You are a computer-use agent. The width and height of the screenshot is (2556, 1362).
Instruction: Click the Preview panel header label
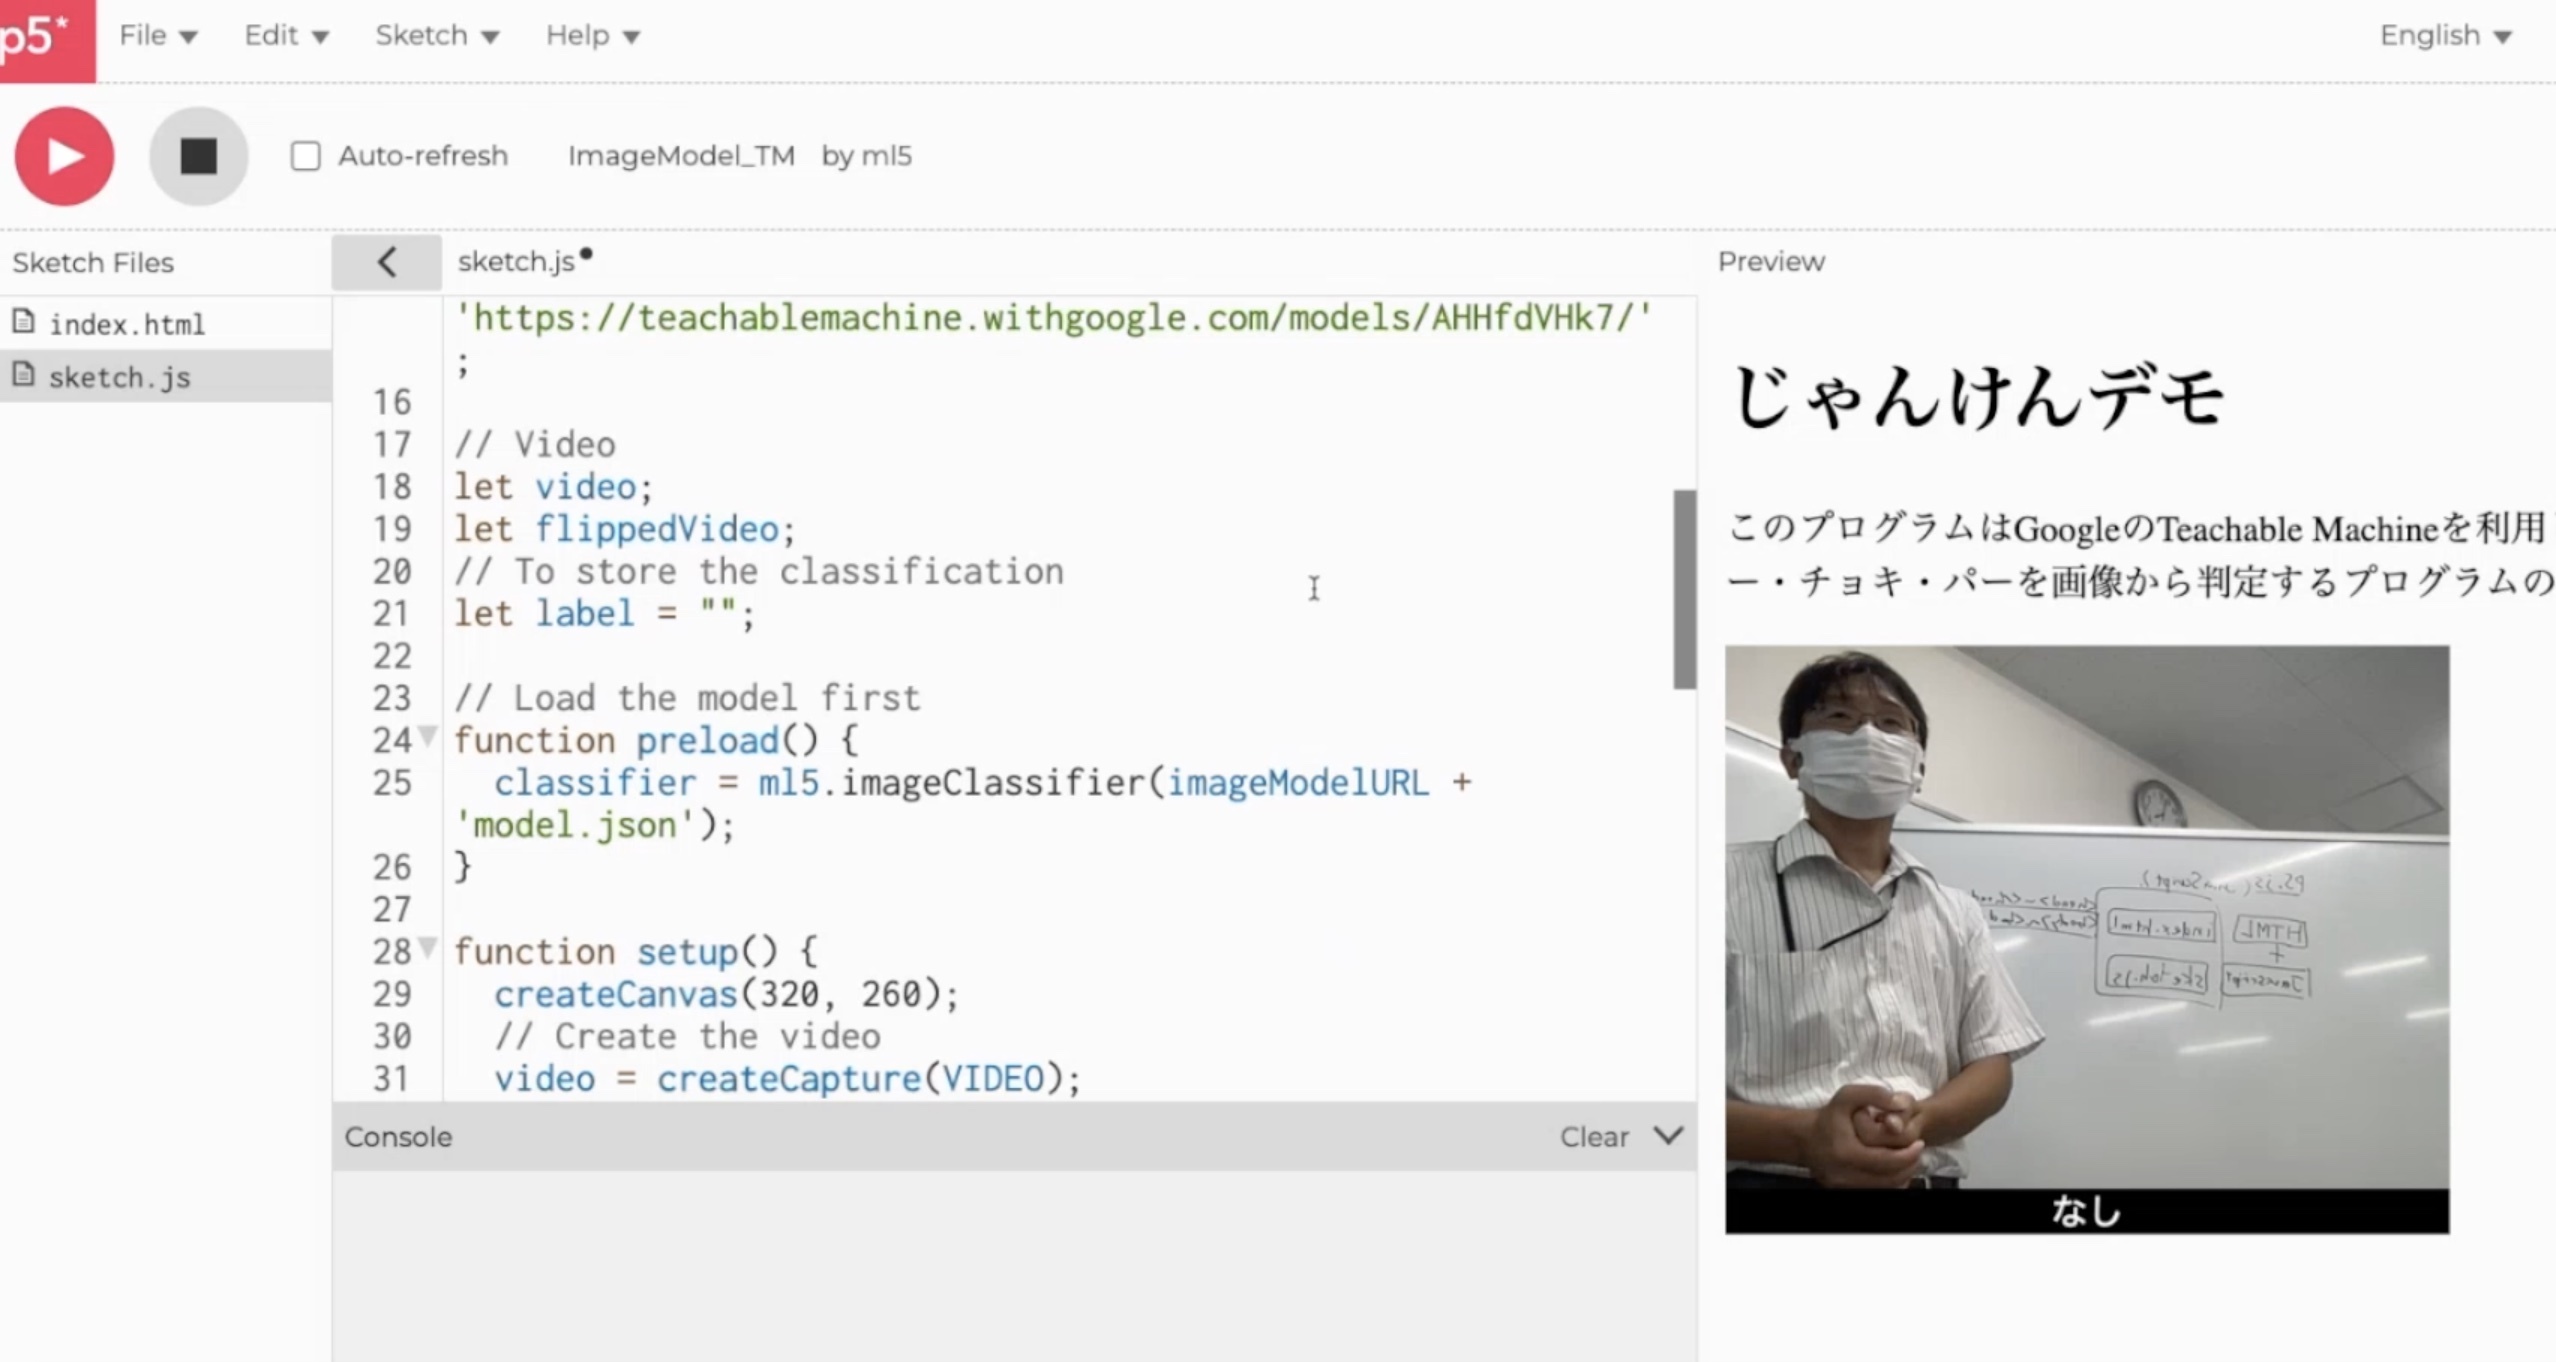[1771, 262]
